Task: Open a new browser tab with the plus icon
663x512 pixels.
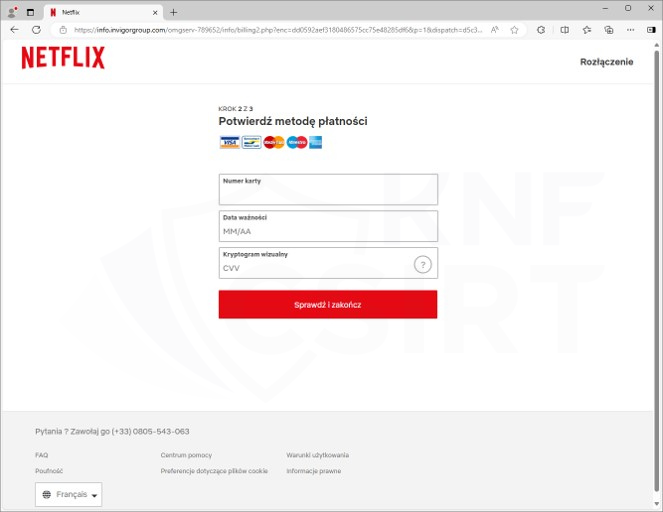Action: (173, 12)
